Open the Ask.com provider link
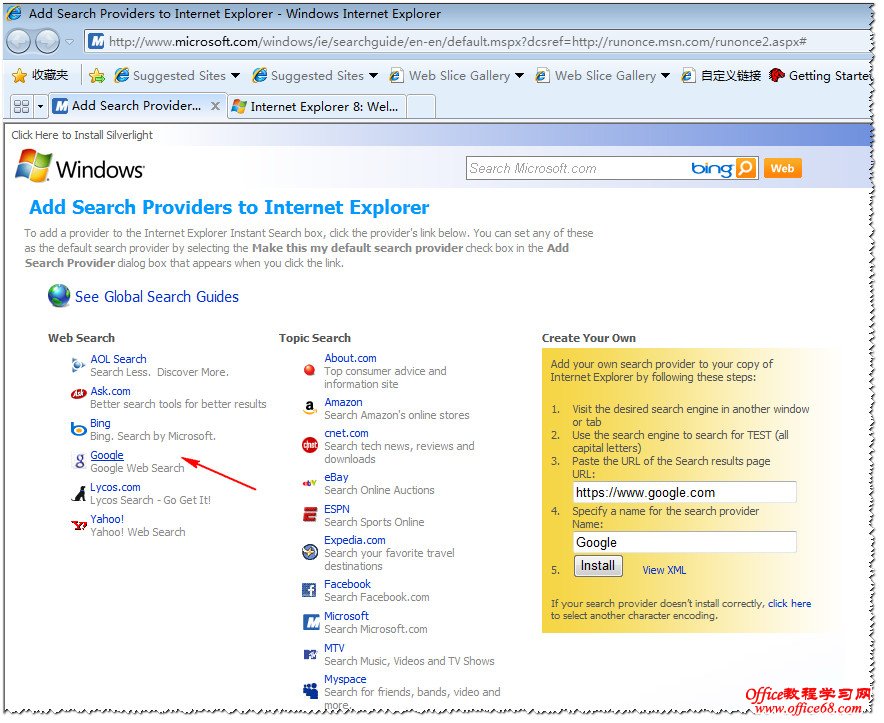The height and width of the screenshot is (723, 884). point(110,391)
